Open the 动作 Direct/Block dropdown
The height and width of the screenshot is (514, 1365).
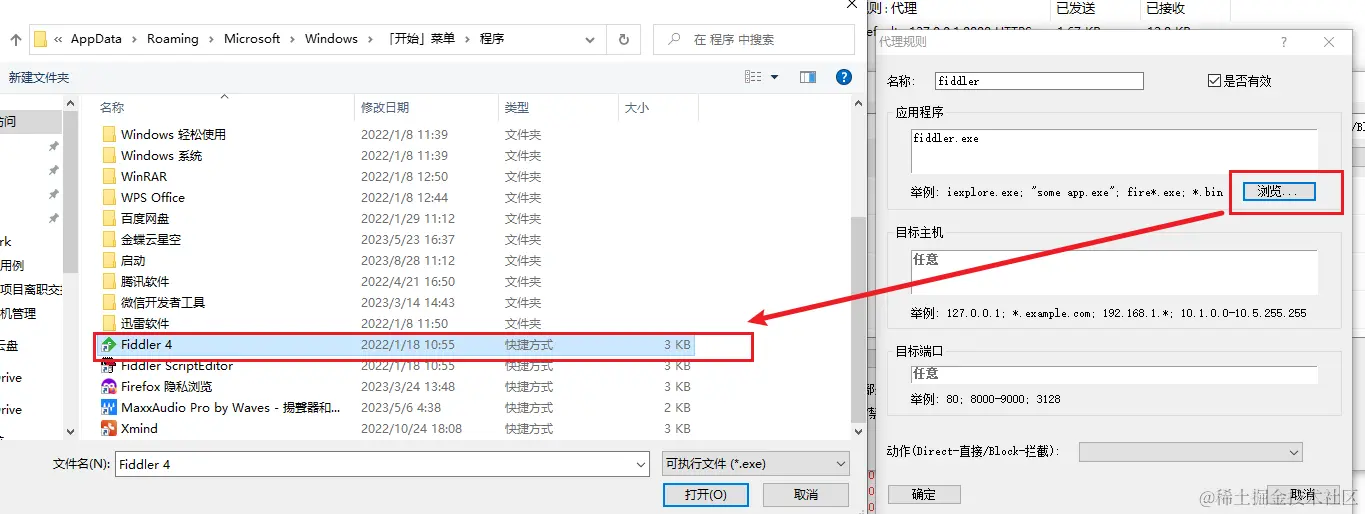tap(1190, 452)
